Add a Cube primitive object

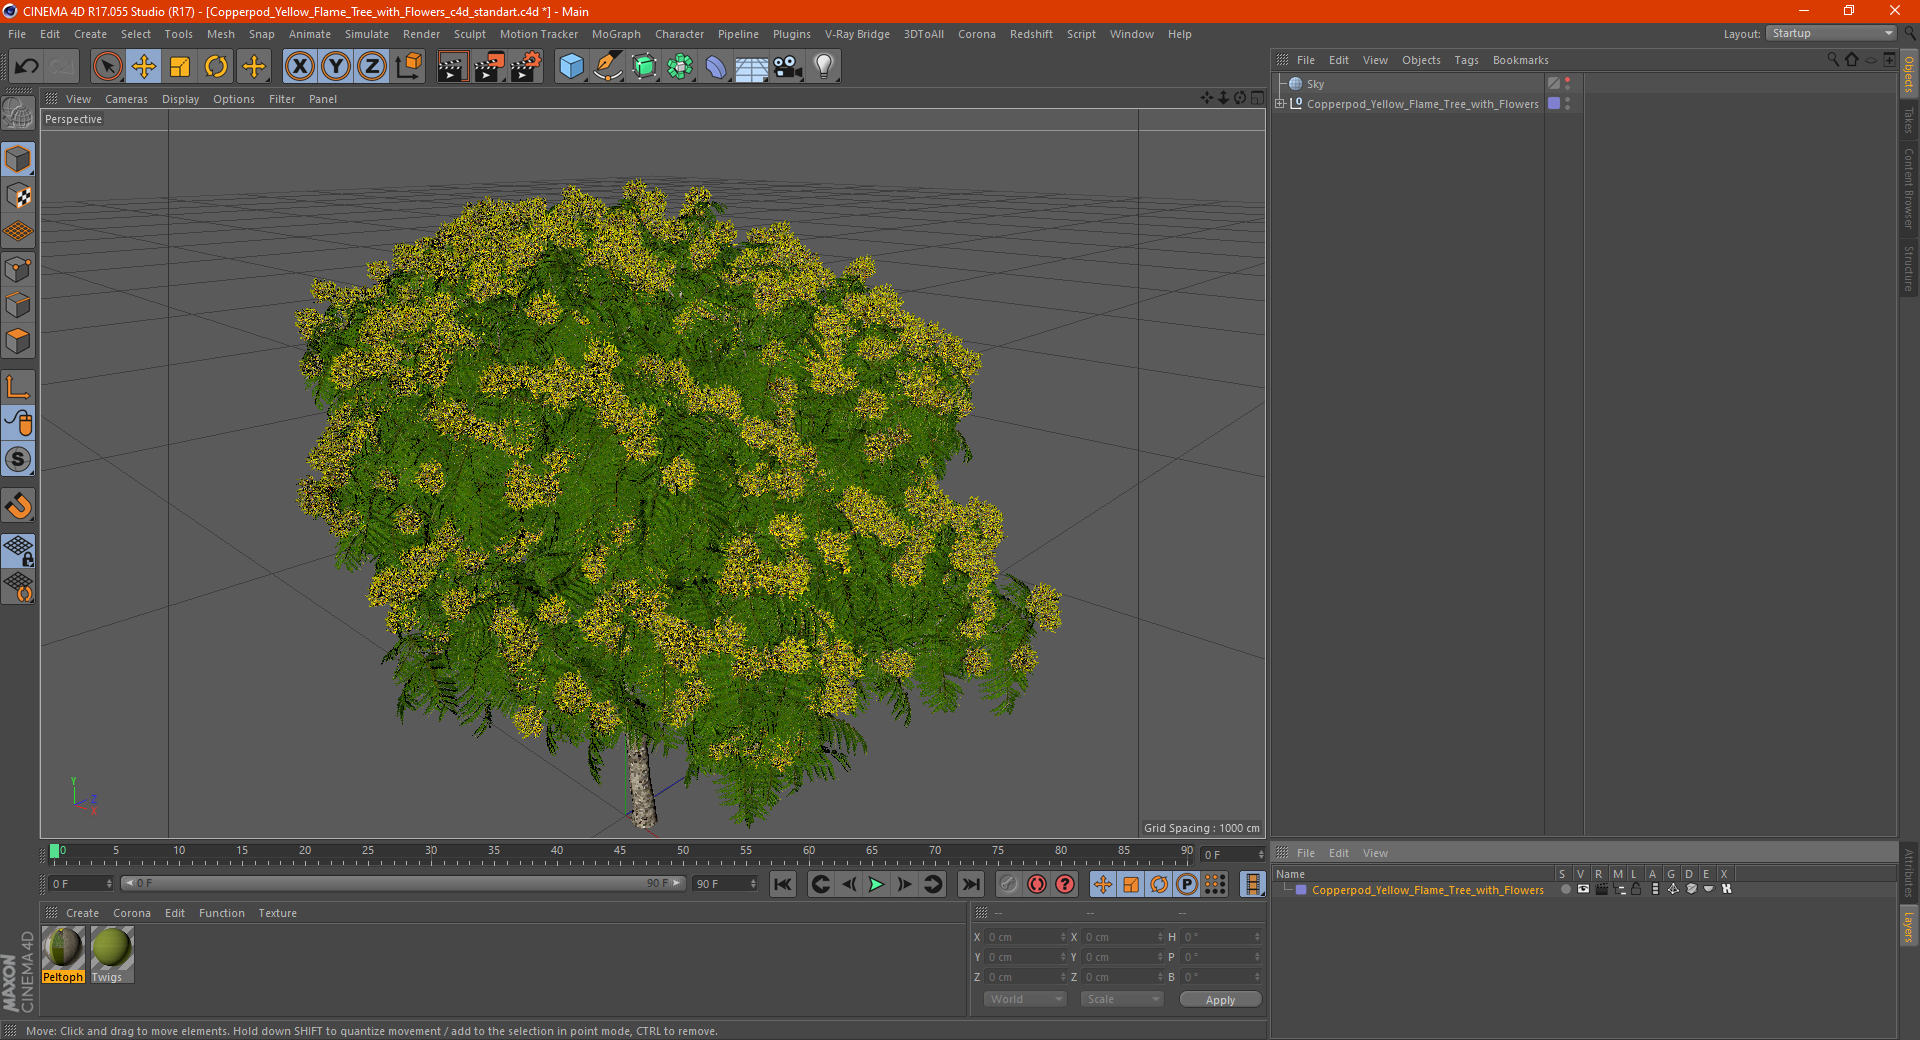[571, 67]
